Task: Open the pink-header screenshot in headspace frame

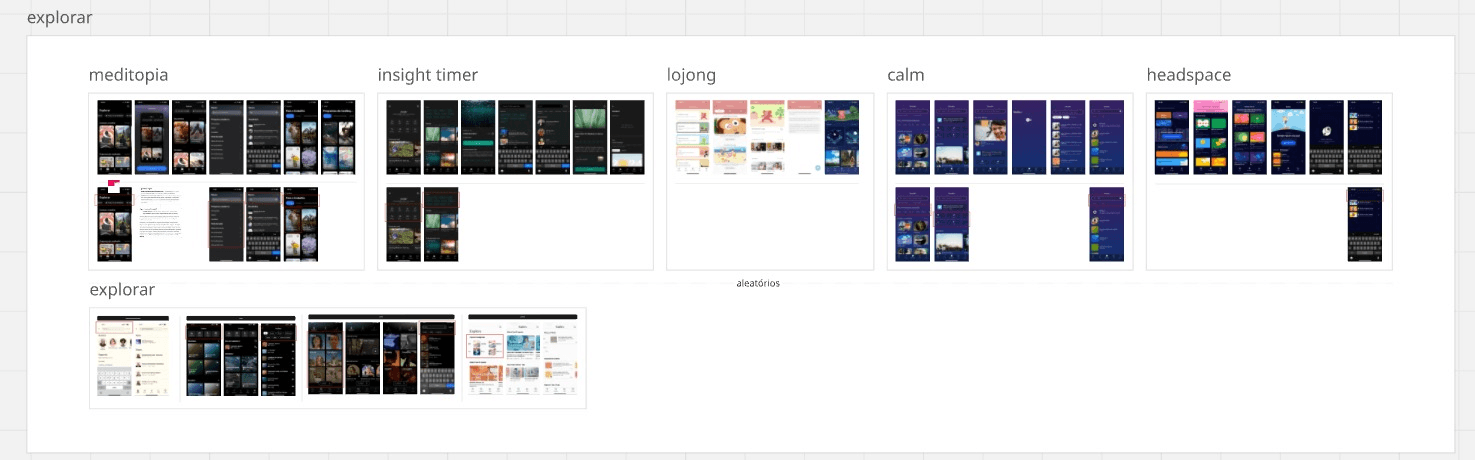Action: [x=1210, y=137]
